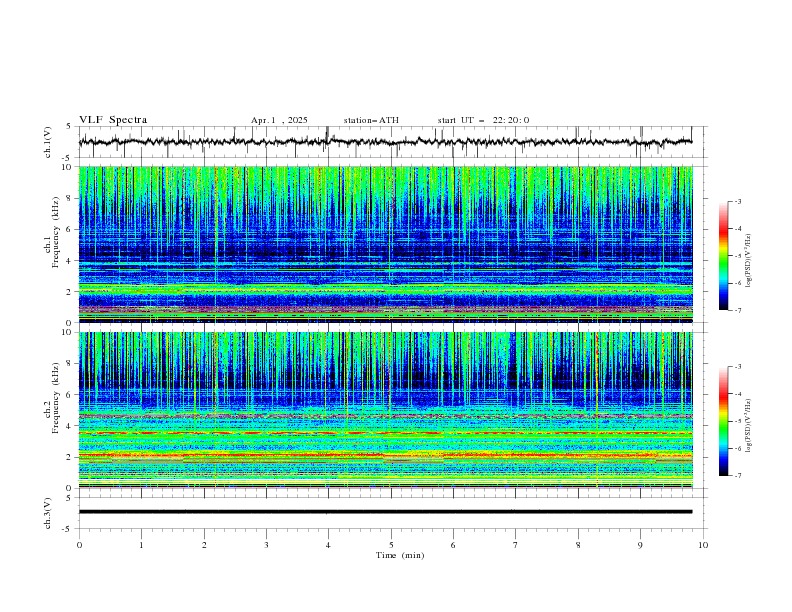Click the time axis tick label "9"

click(640, 545)
